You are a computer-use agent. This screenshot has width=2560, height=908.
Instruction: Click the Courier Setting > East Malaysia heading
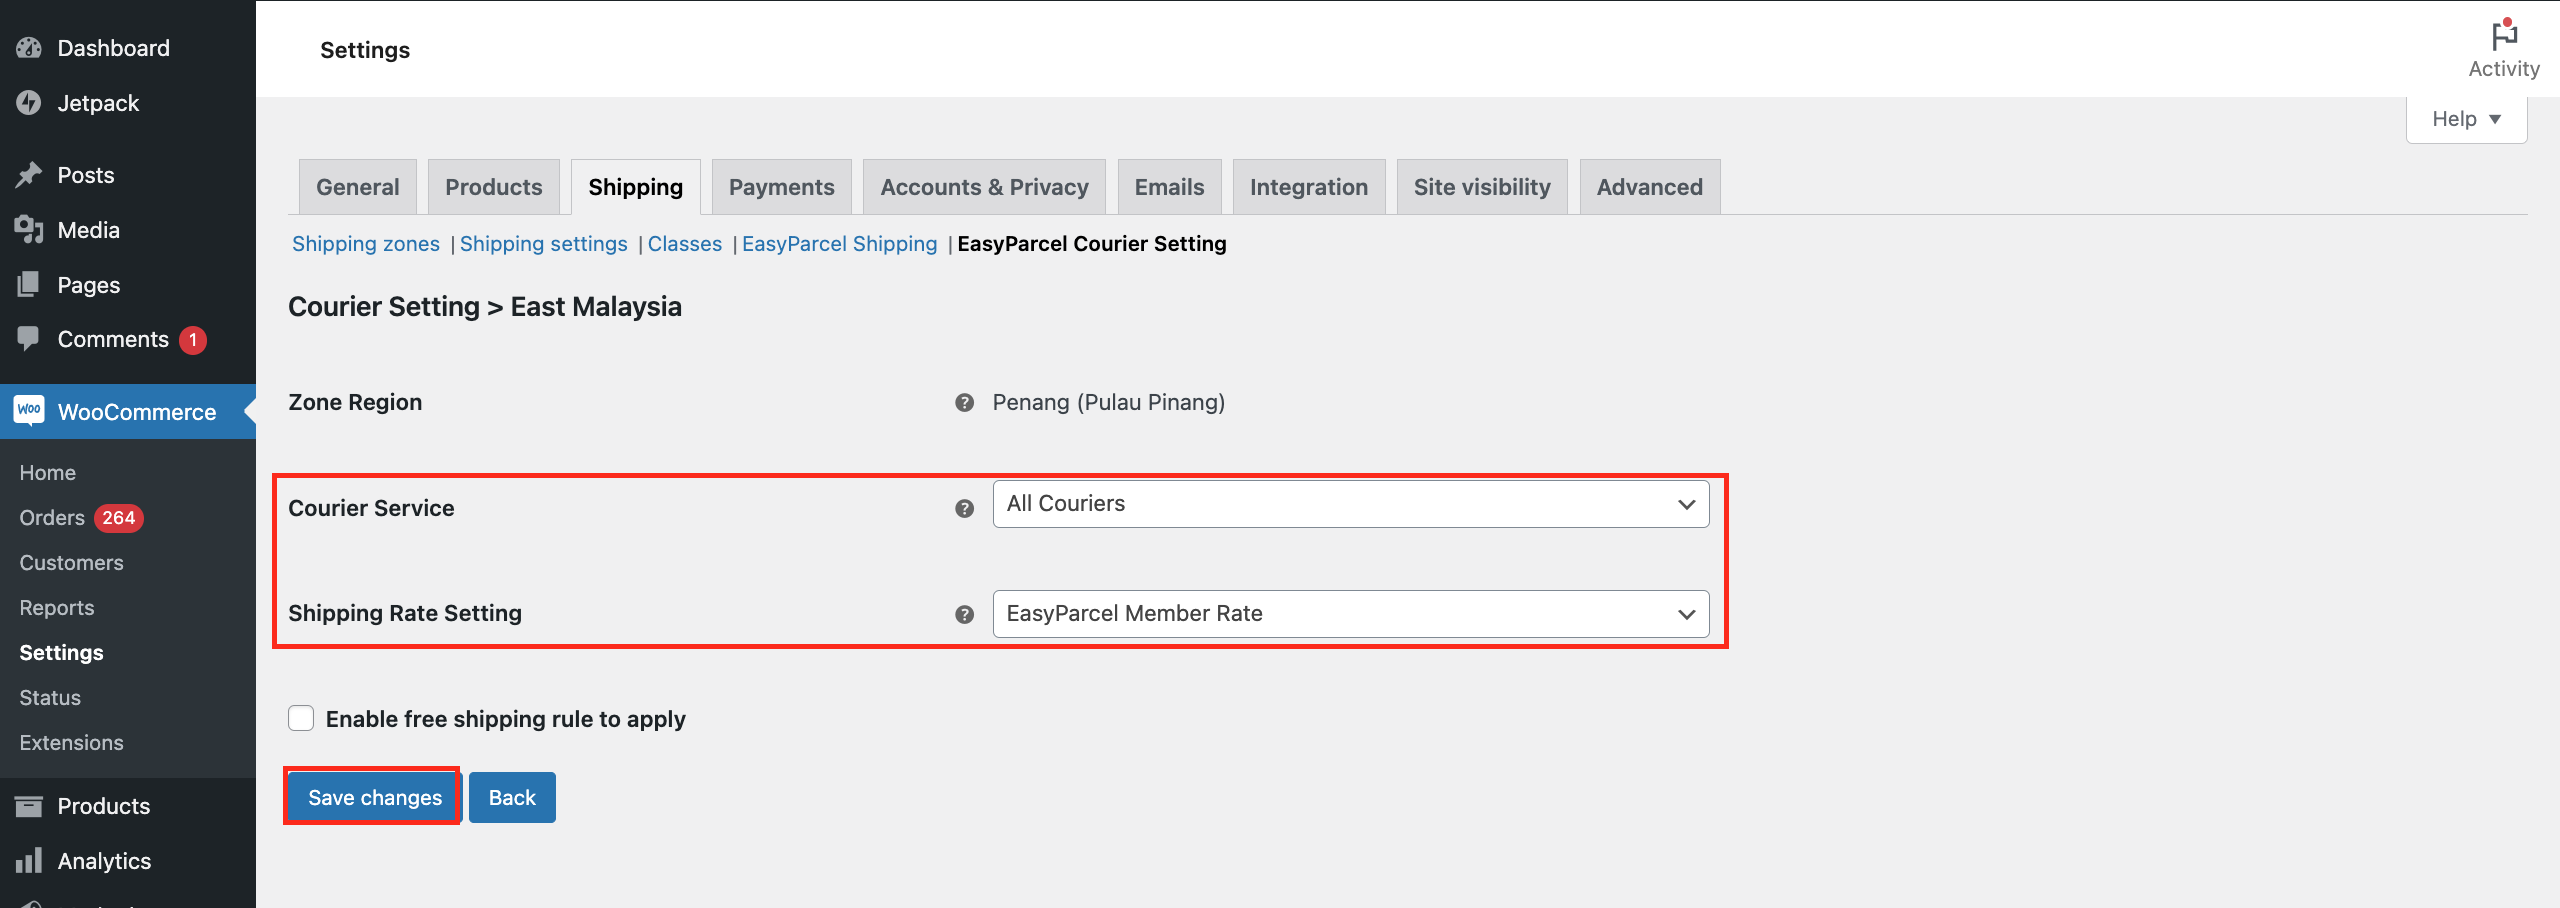pyautogui.click(x=485, y=307)
